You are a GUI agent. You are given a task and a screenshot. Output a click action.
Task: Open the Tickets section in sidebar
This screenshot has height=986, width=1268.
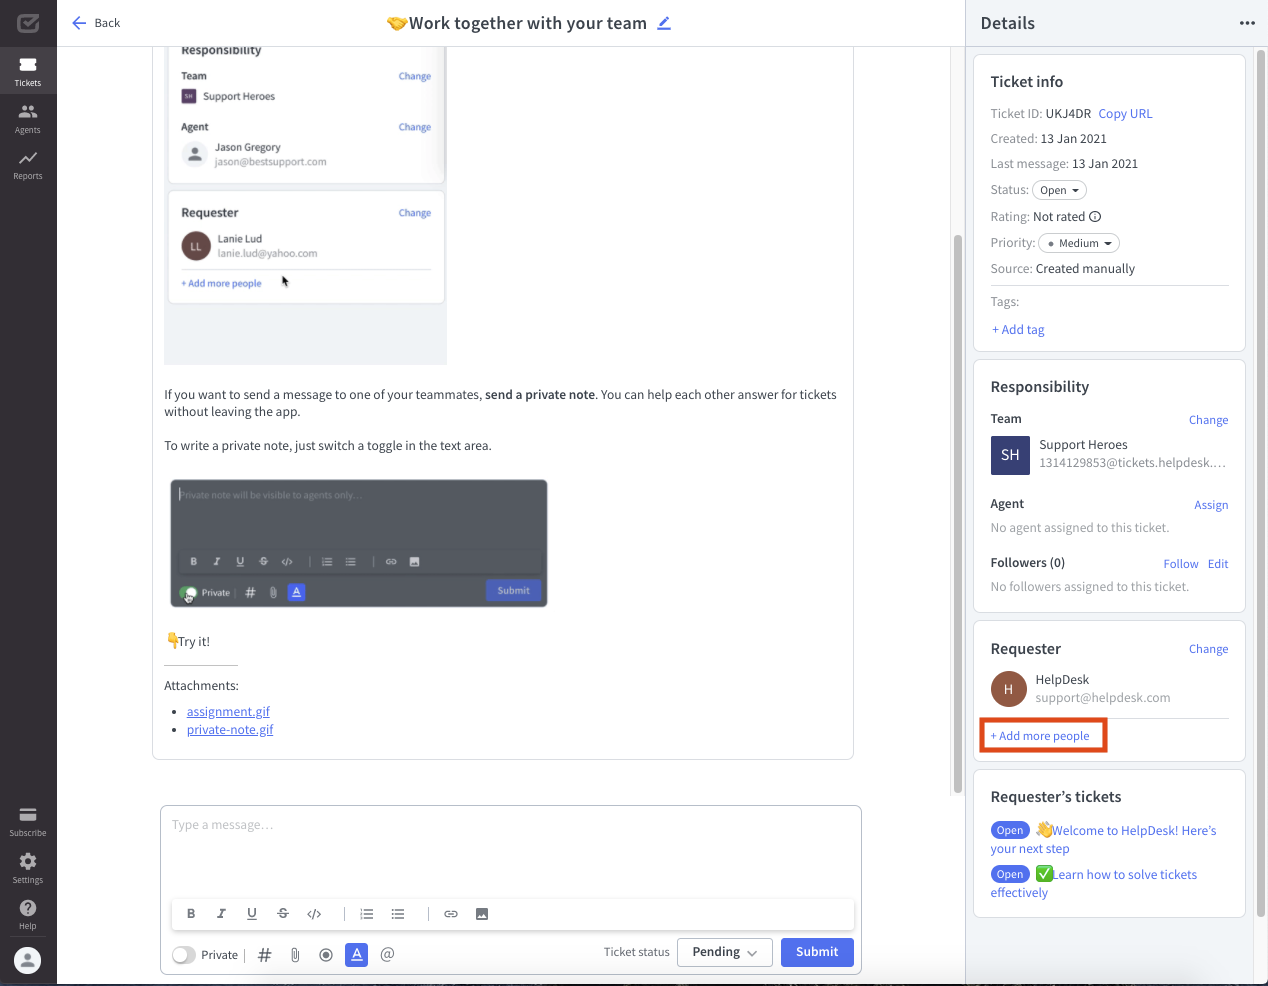coord(28,71)
